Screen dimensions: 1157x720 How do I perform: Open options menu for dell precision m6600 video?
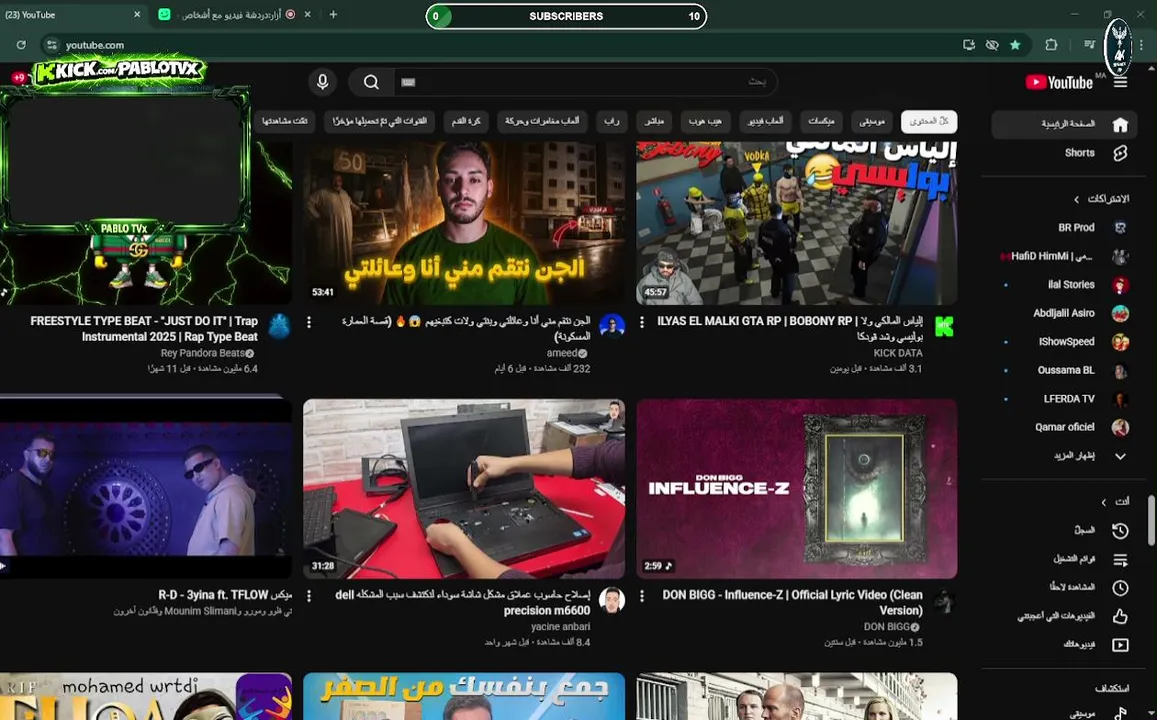[308, 596]
